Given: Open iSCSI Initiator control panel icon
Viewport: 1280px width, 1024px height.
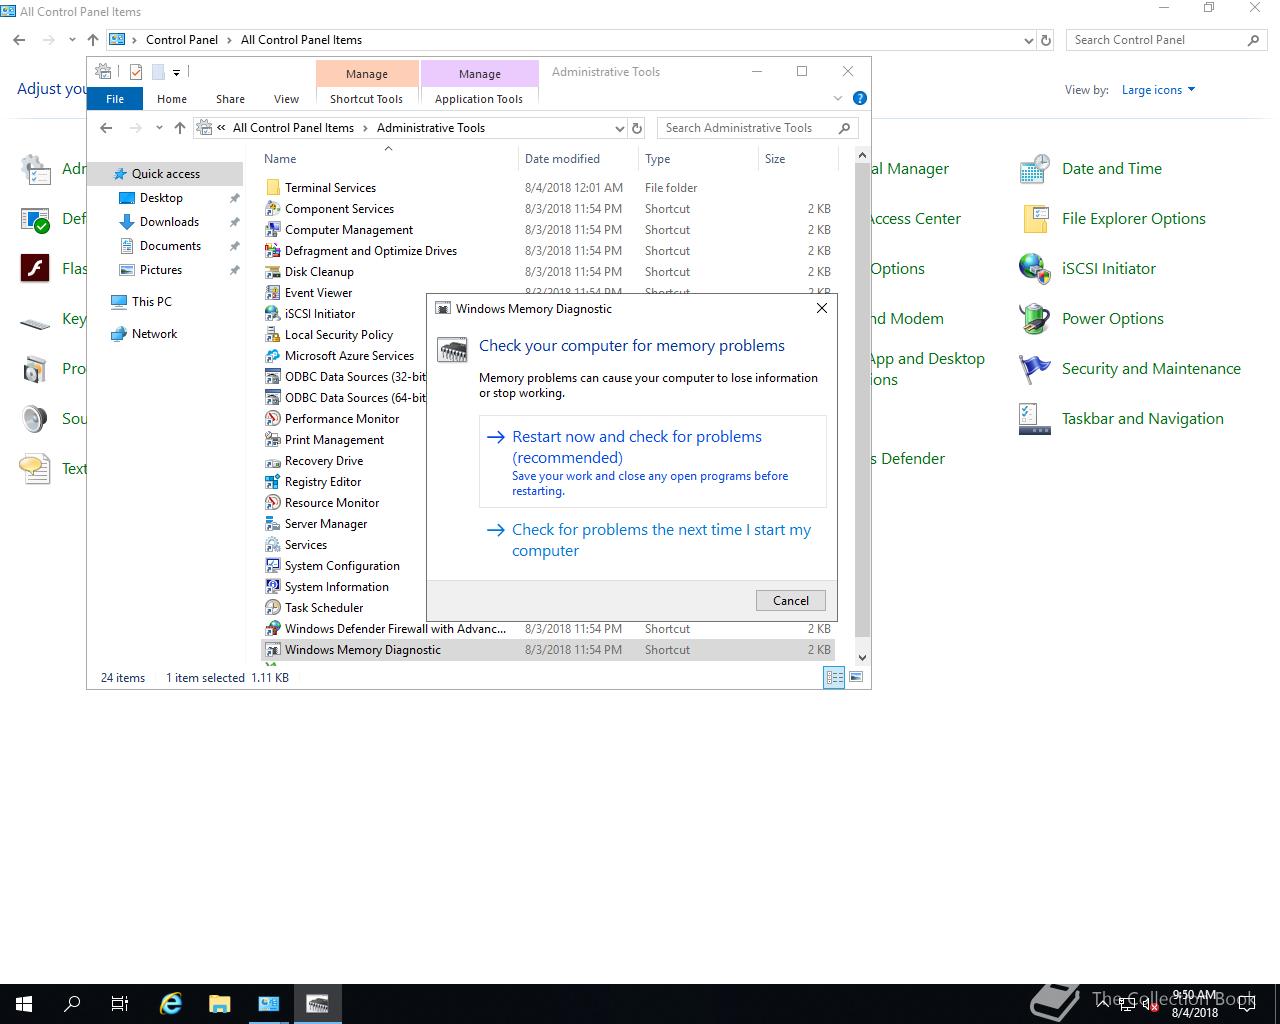Looking at the screenshot, I should (x=1034, y=269).
